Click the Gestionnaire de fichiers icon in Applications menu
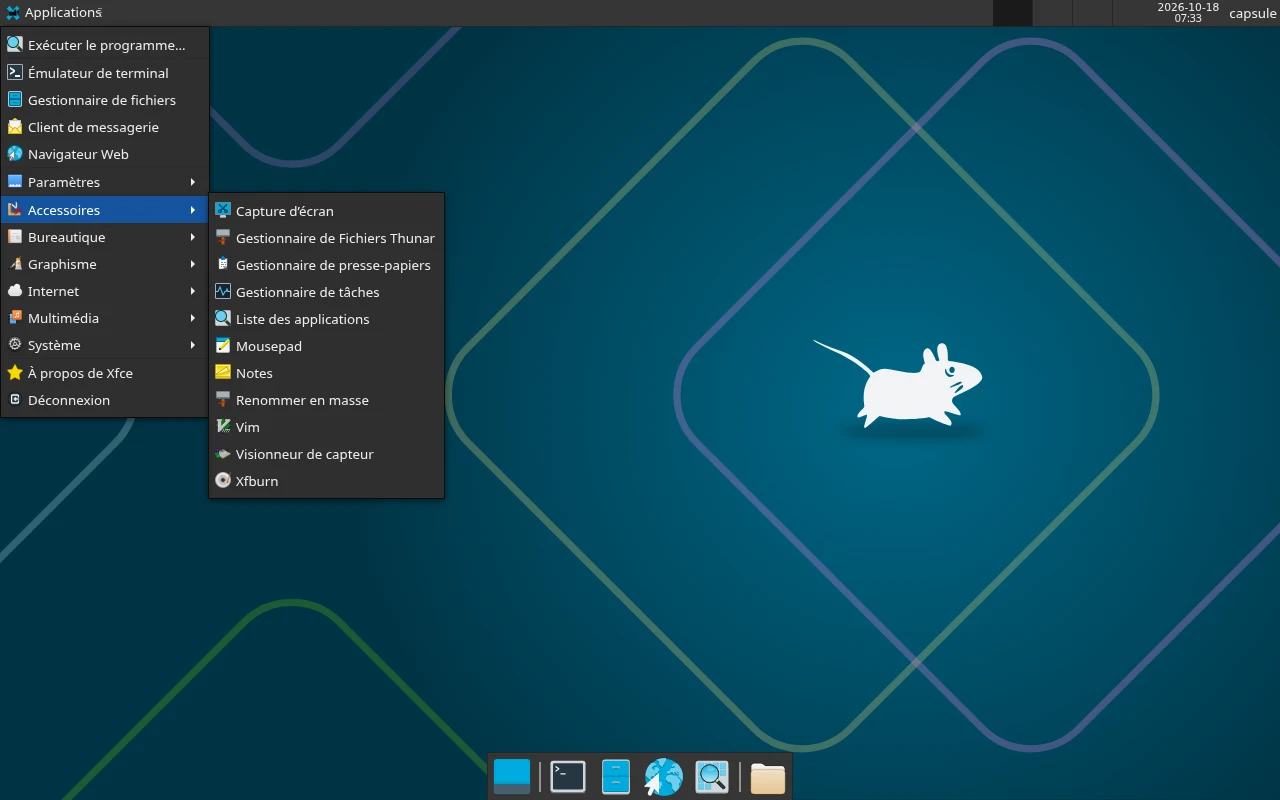The width and height of the screenshot is (1280, 800). [x=15, y=100]
